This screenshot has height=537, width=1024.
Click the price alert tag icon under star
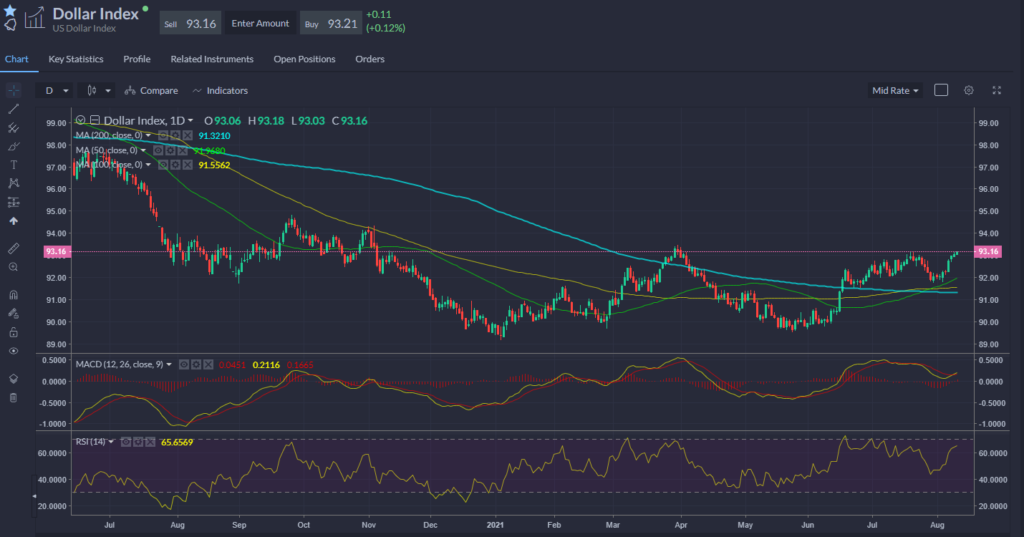10,25
